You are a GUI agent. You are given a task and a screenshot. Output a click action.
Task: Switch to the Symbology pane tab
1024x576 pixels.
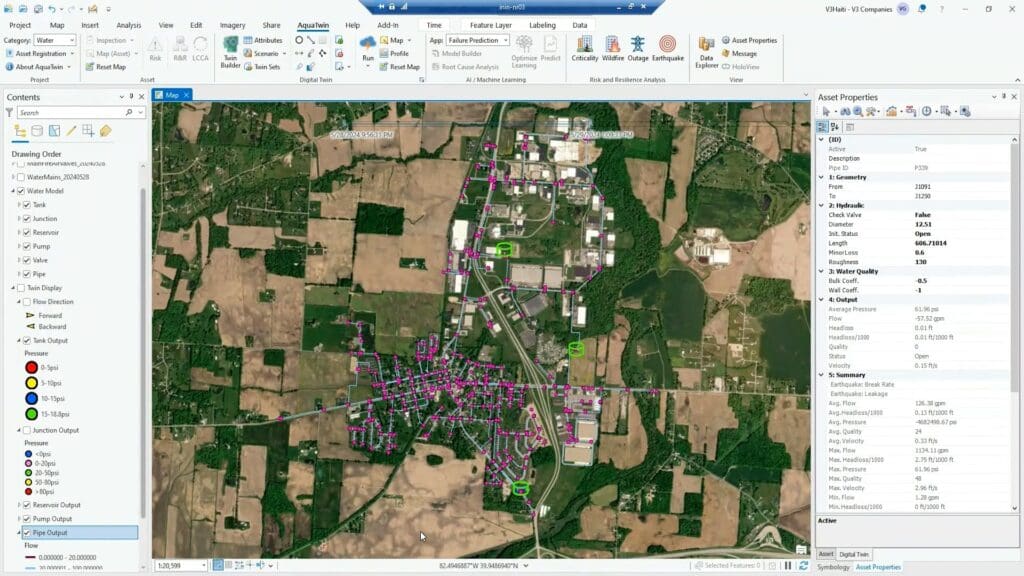833,567
